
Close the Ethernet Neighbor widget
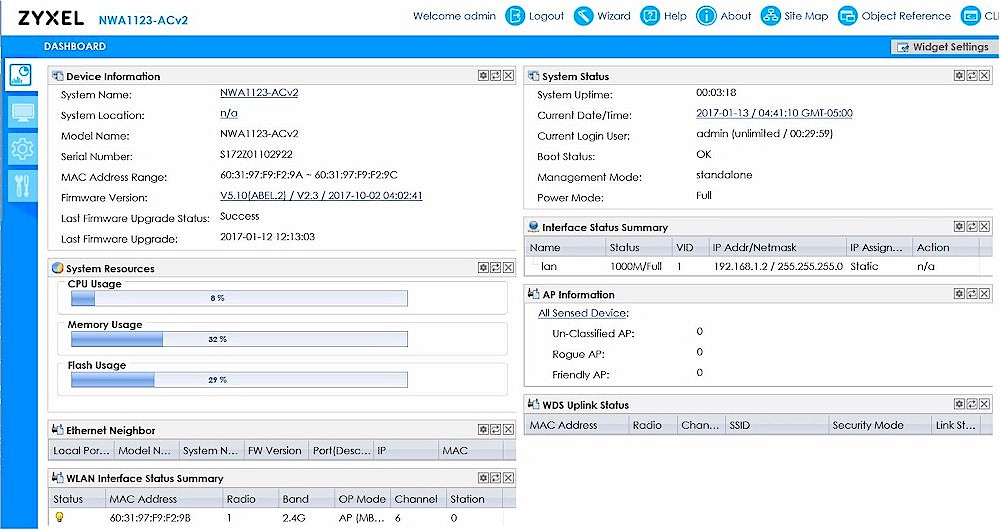[x=508, y=429]
